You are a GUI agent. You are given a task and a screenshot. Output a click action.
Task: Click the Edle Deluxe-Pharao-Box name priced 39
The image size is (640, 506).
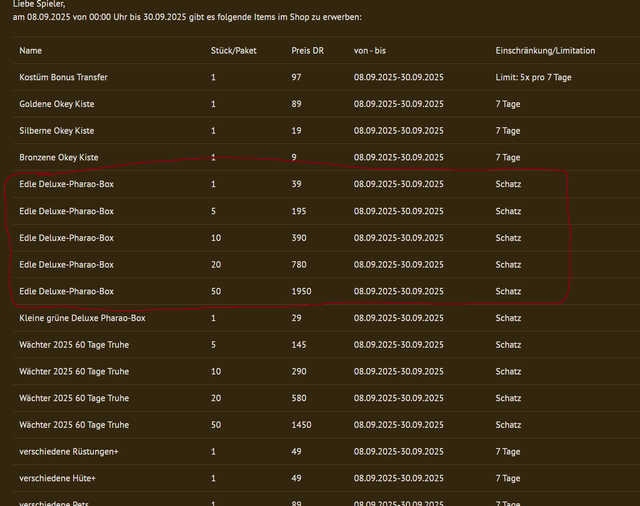pyautogui.click(x=67, y=184)
